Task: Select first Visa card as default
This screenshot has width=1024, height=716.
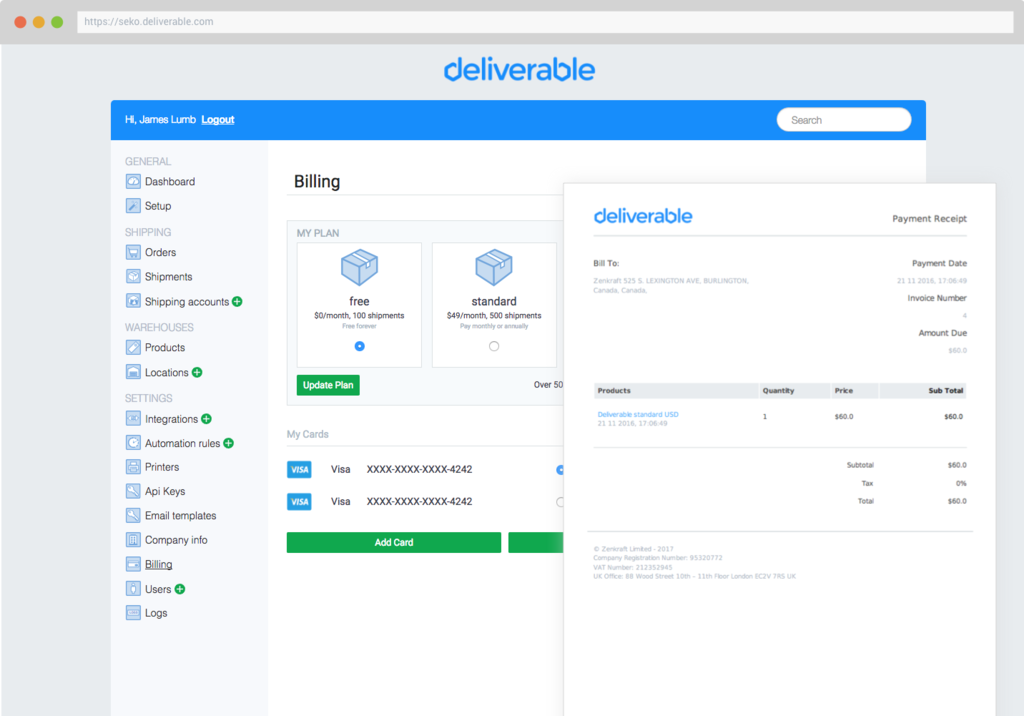Action: click(x=560, y=470)
